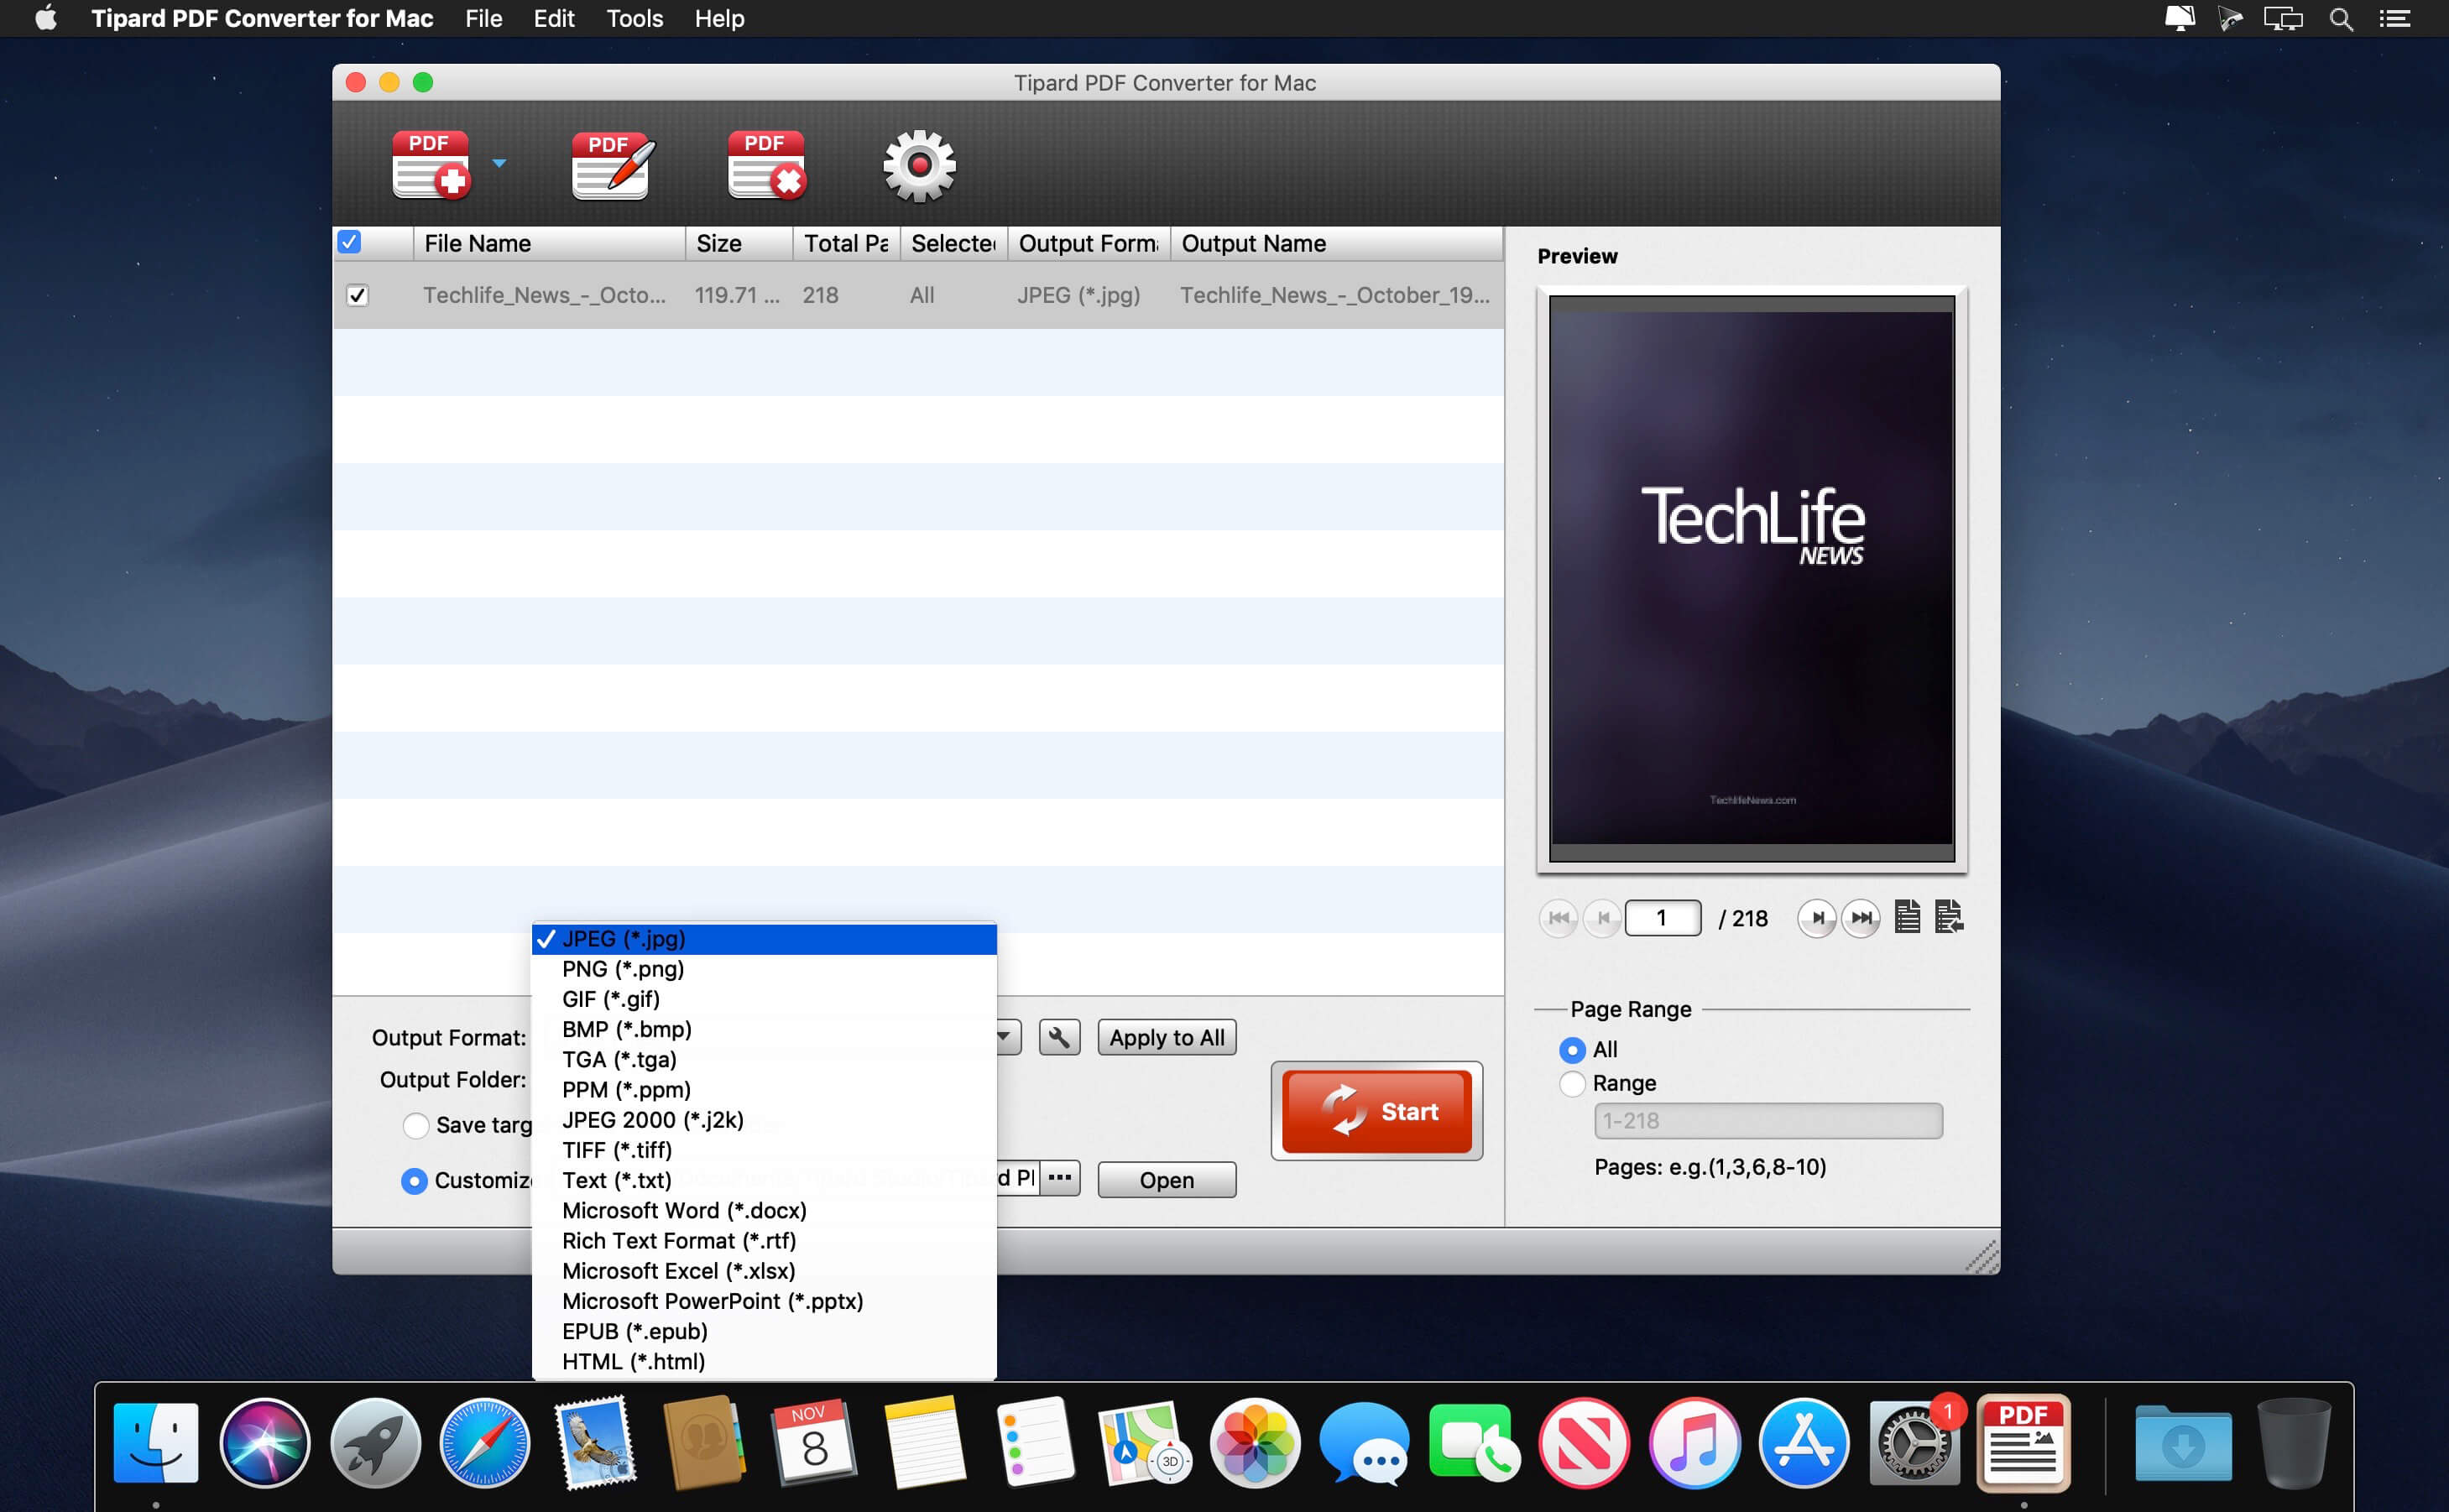The image size is (2449, 1512).
Task: Select TIFF output format option
Action: [x=618, y=1150]
